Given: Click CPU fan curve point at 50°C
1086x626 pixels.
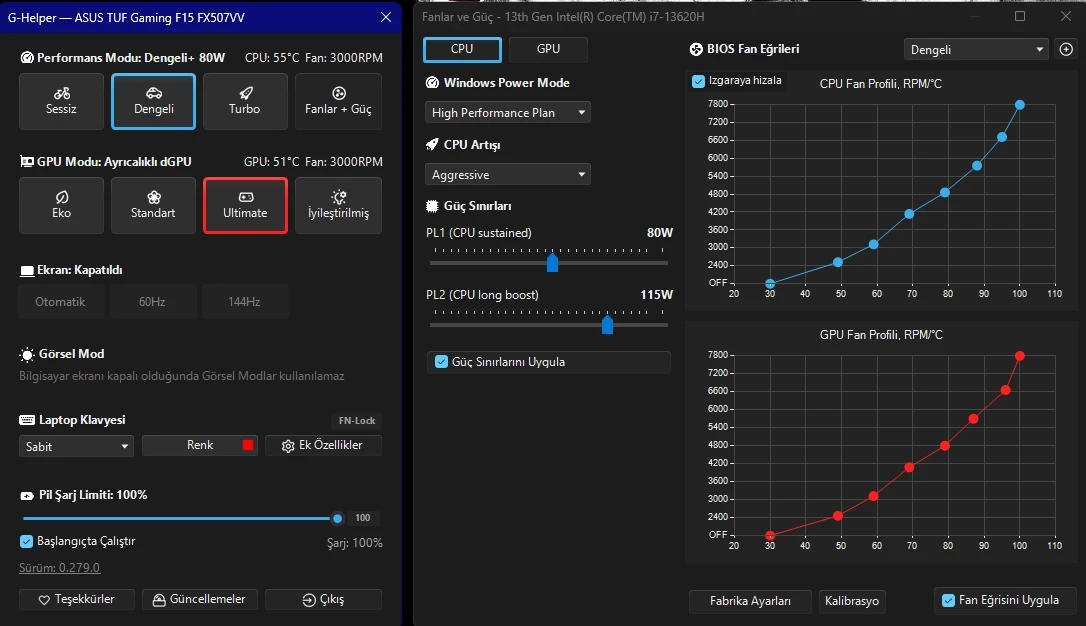Looking at the screenshot, I should pos(838,262).
